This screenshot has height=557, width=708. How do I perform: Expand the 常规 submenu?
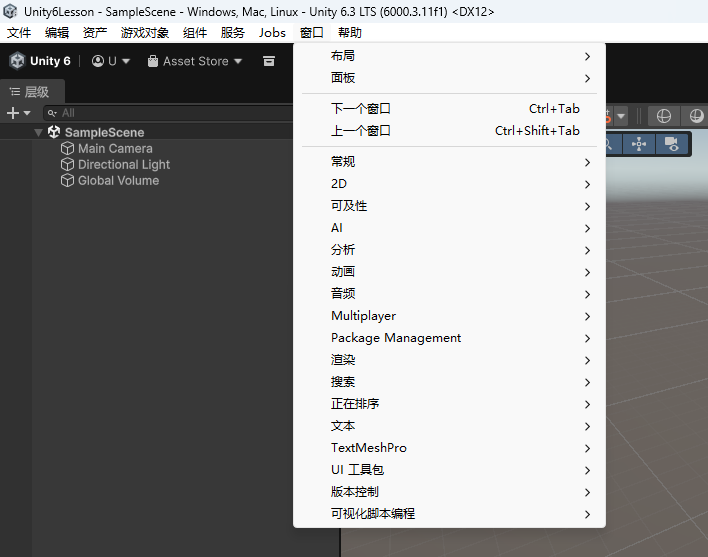click(449, 162)
